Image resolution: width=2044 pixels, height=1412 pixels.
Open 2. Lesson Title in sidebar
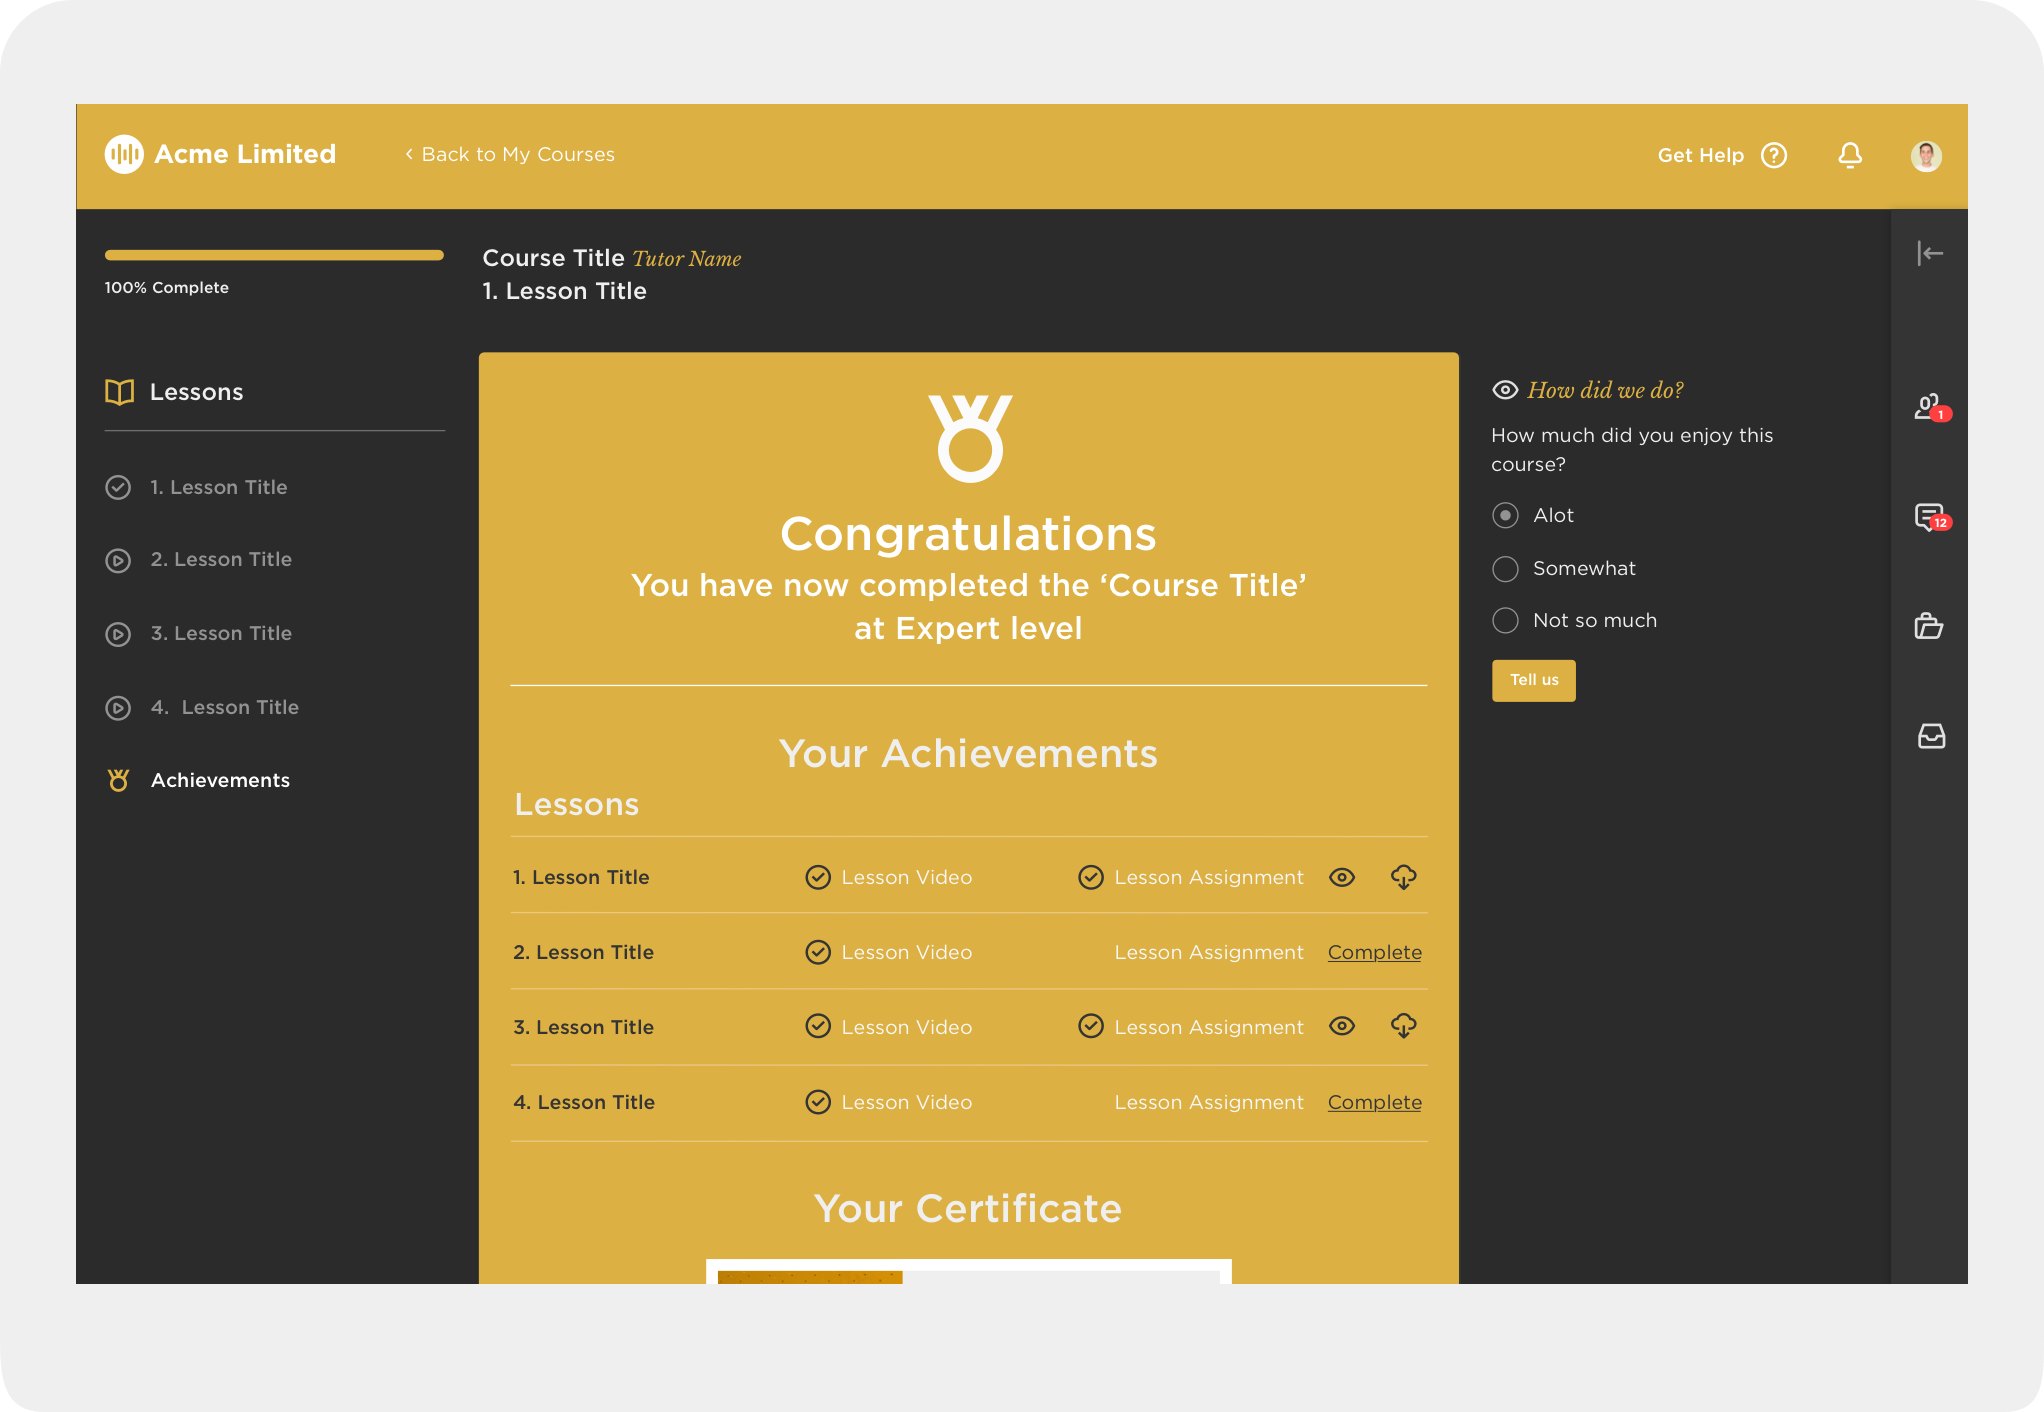(221, 559)
